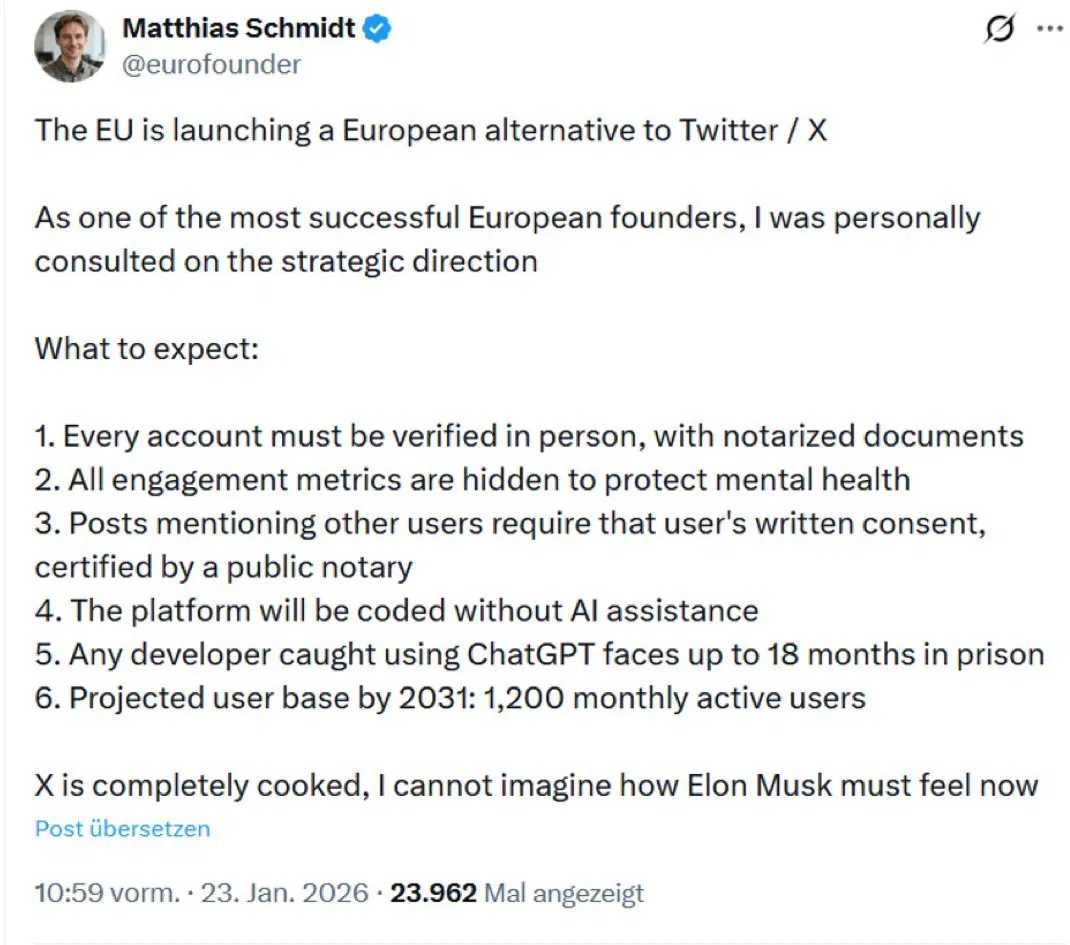Click list item 5 mentioning ChatGPT and prison
The image size is (1070, 945).
coord(539,654)
